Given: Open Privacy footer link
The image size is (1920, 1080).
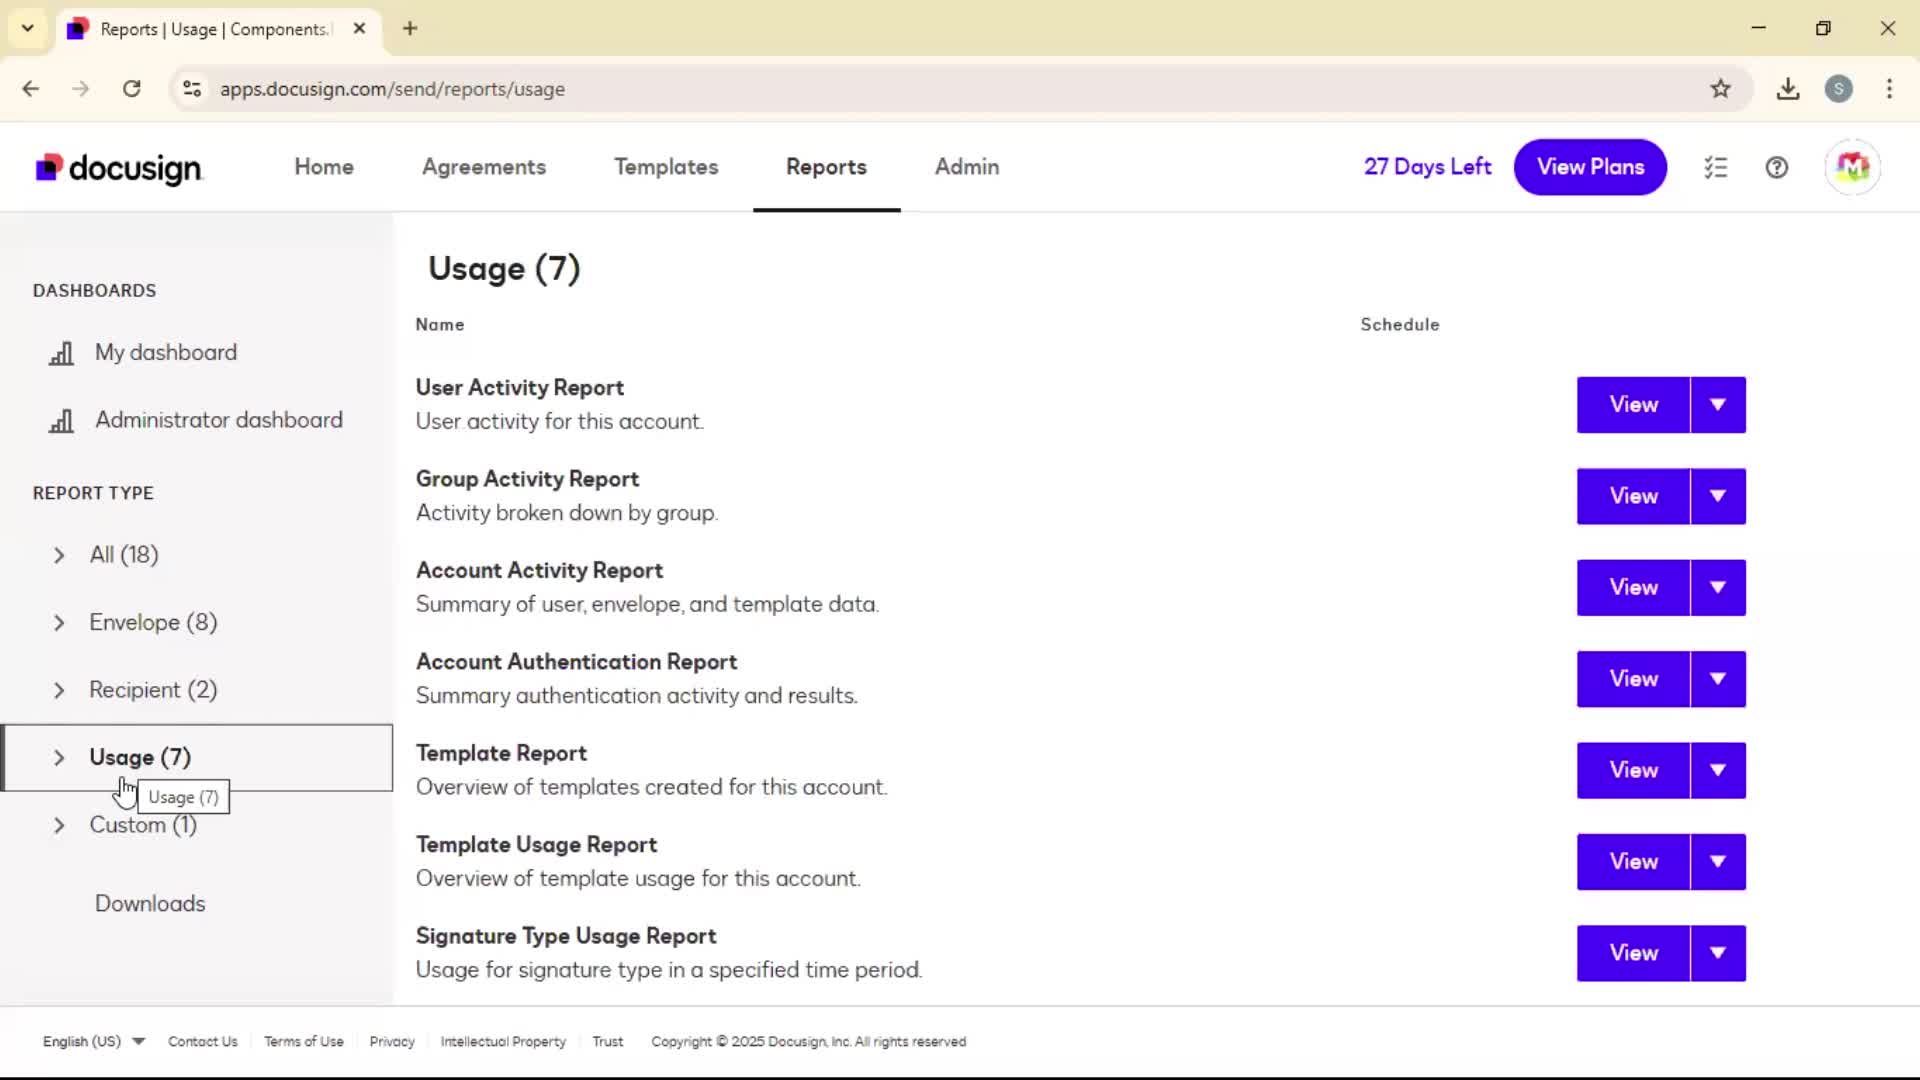Looking at the screenshot, I should (392, 1041).
